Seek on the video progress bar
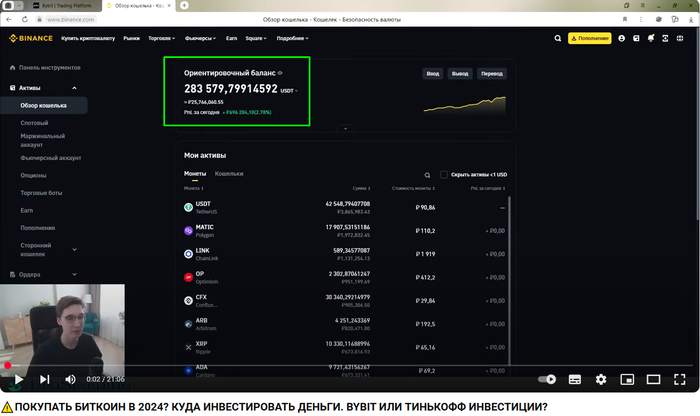Screen dimensions: 700x416 click(x=350, y=366)
